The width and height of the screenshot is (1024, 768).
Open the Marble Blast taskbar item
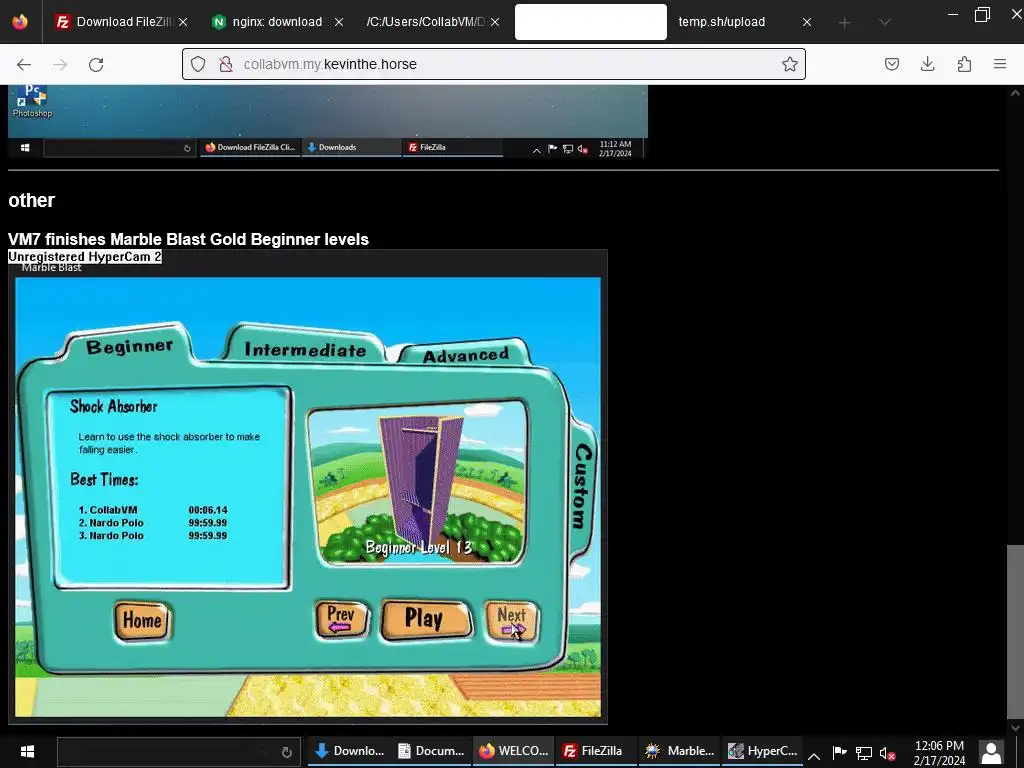[679, 751]
